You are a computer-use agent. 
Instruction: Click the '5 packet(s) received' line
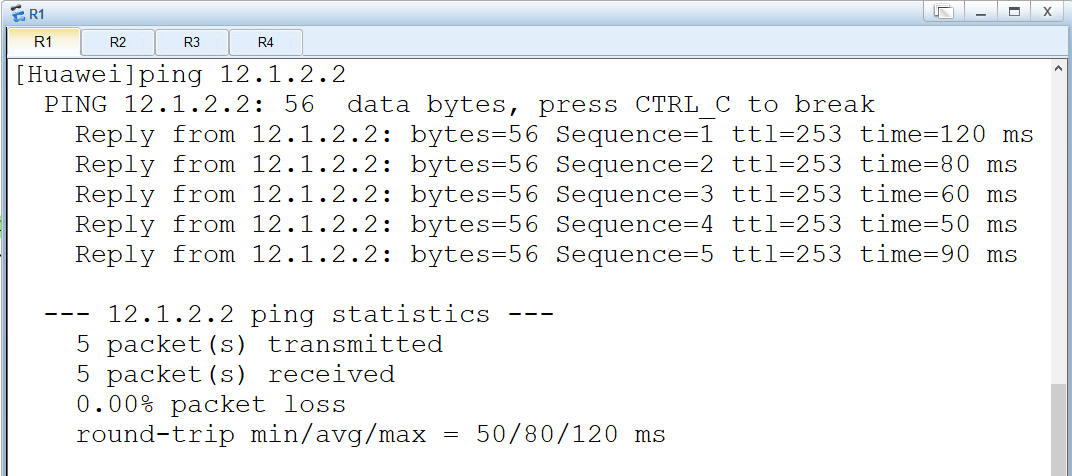[235, 374]
